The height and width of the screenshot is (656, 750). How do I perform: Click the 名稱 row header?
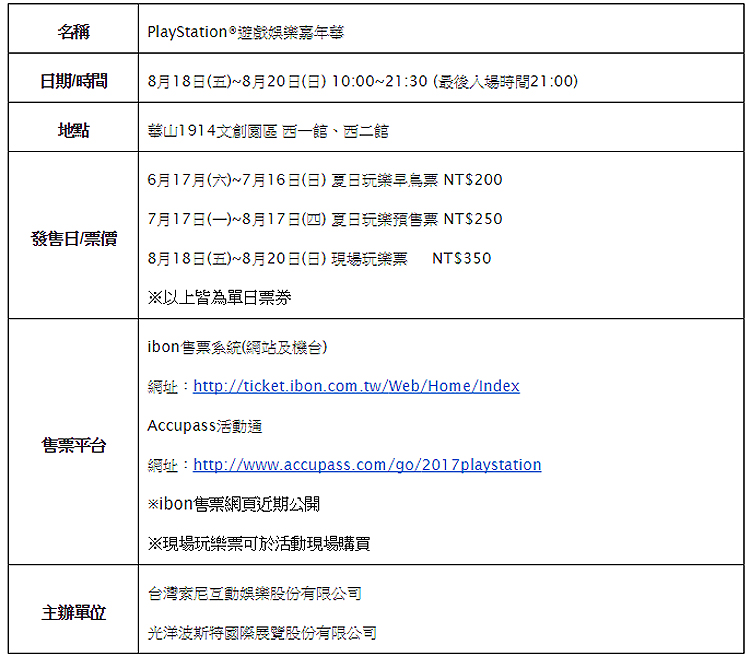[73, 31]
